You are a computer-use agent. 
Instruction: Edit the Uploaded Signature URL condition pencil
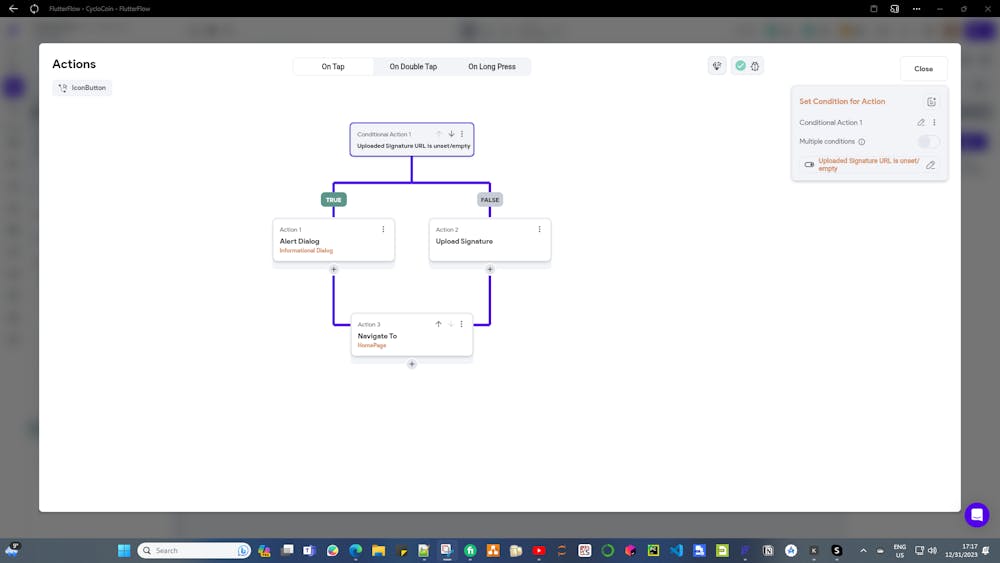(930, 165)
